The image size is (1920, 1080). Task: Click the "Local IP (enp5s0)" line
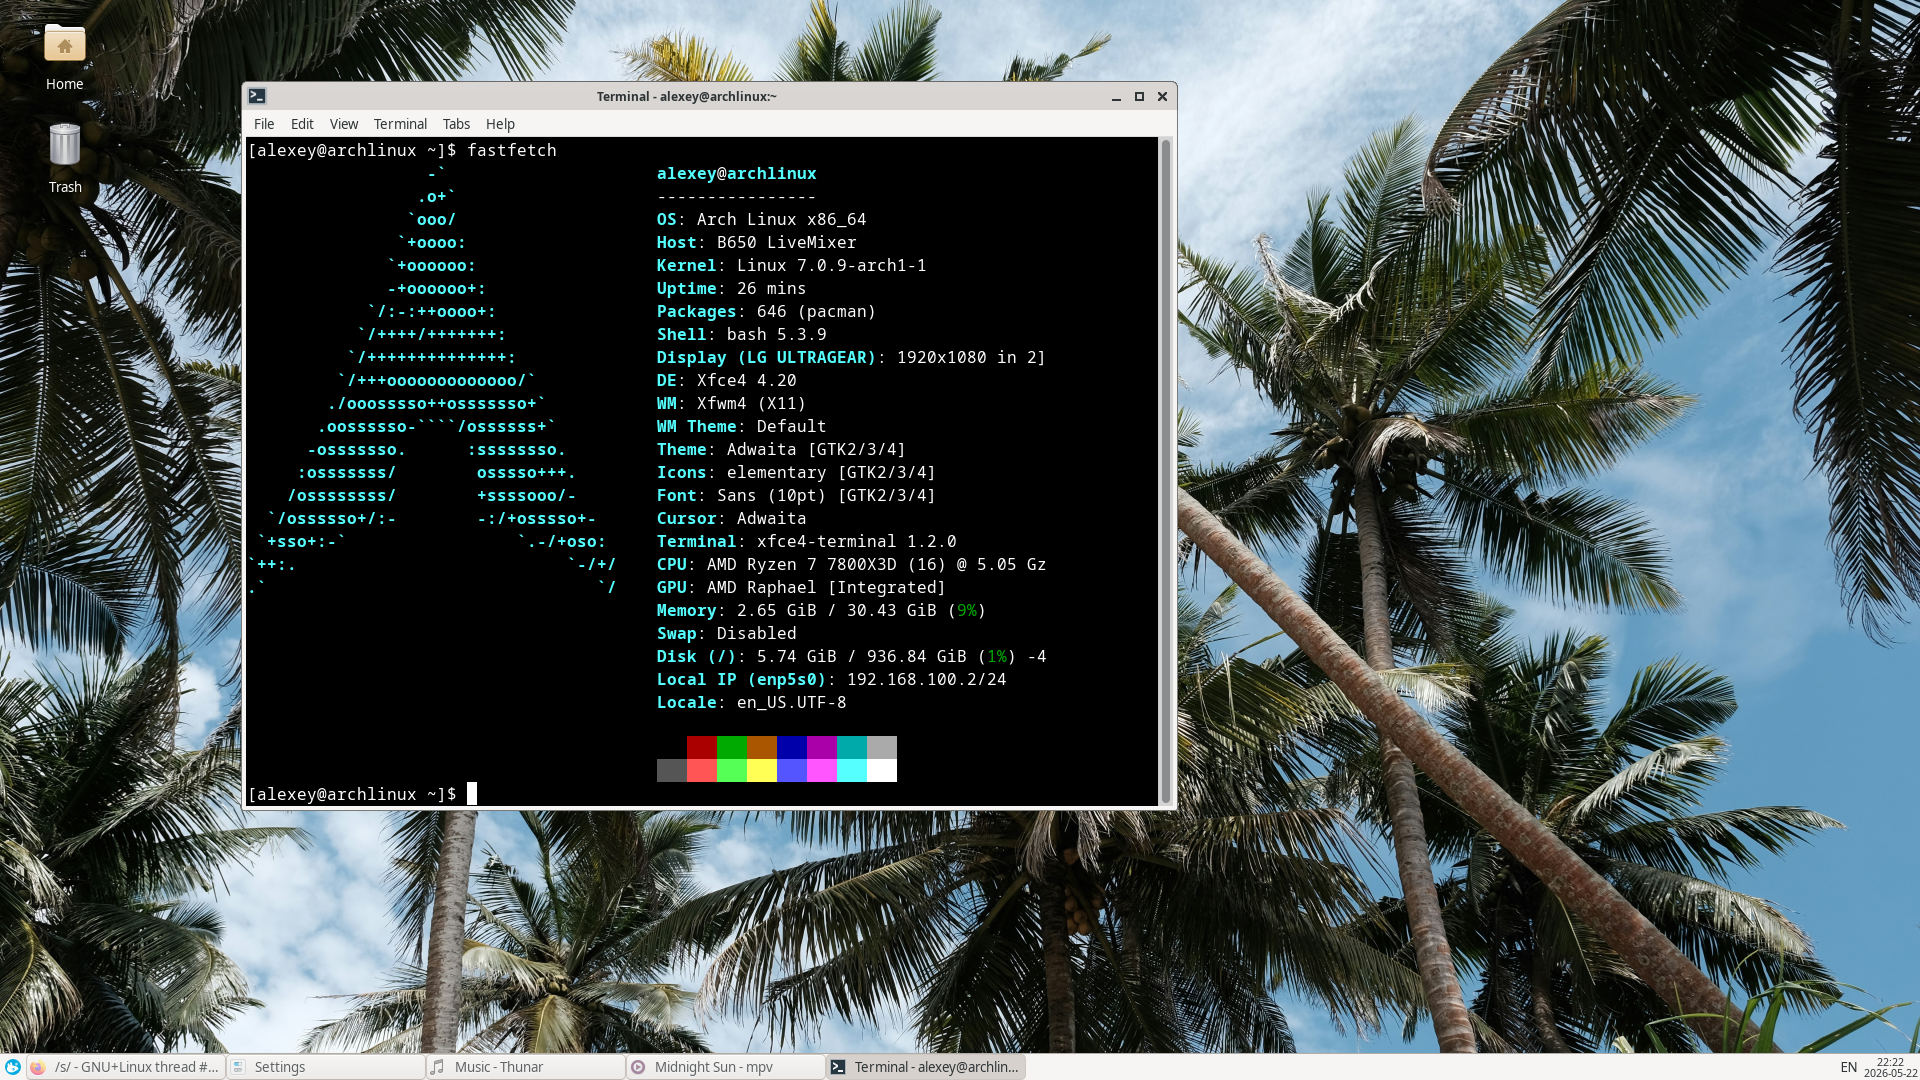coord(832,679)
